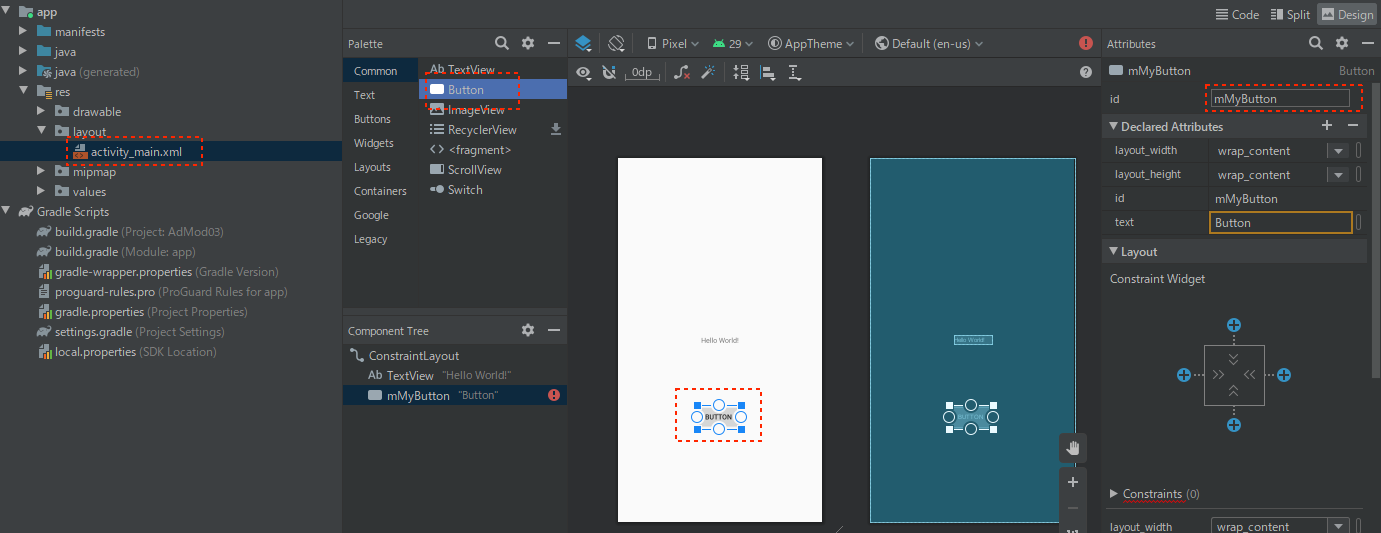Select Containers category in Palette
The width and height of the screenshot is (1381, 533).
(380, 191)
